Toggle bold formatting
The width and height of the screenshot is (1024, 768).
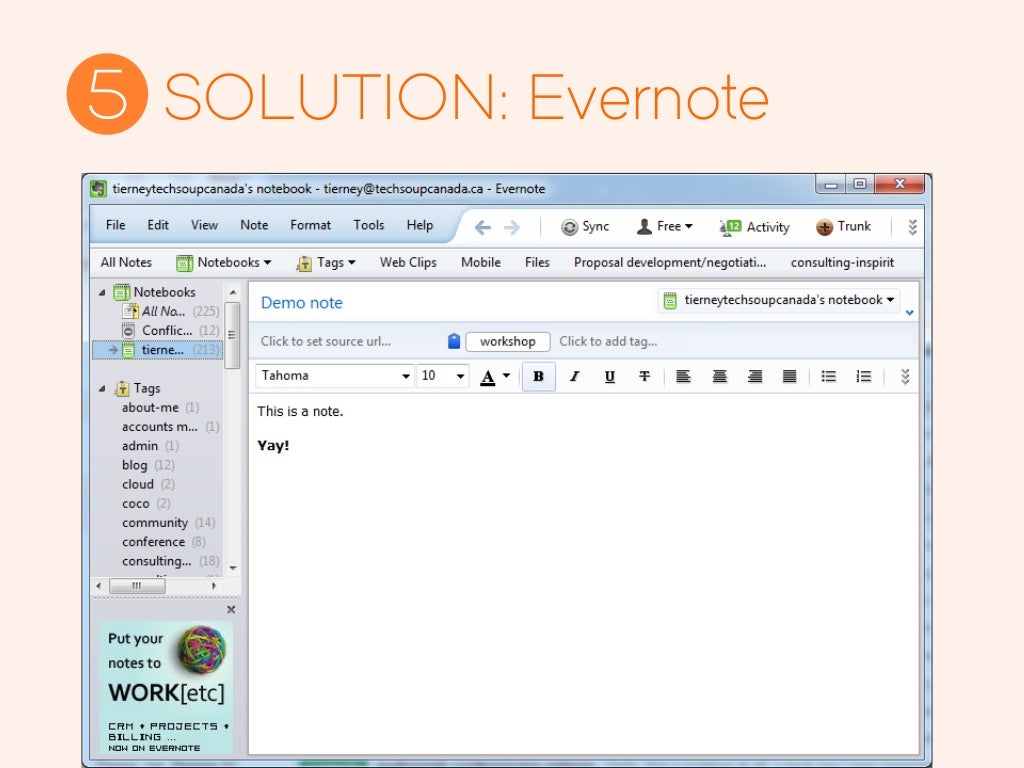539,376
